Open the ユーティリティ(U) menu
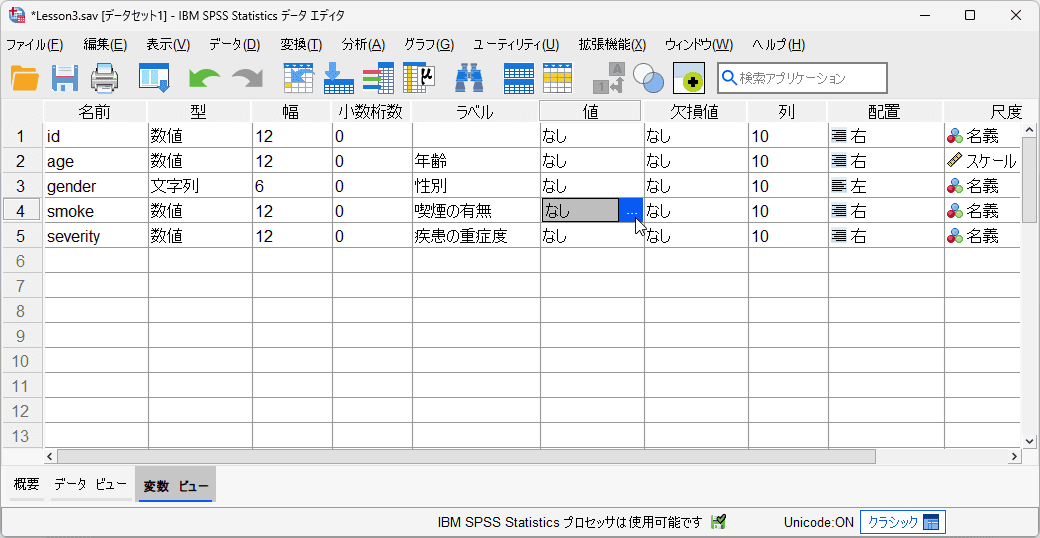Image resolution: width=1040 pixels, height=538 pixels. pos(516,45)
